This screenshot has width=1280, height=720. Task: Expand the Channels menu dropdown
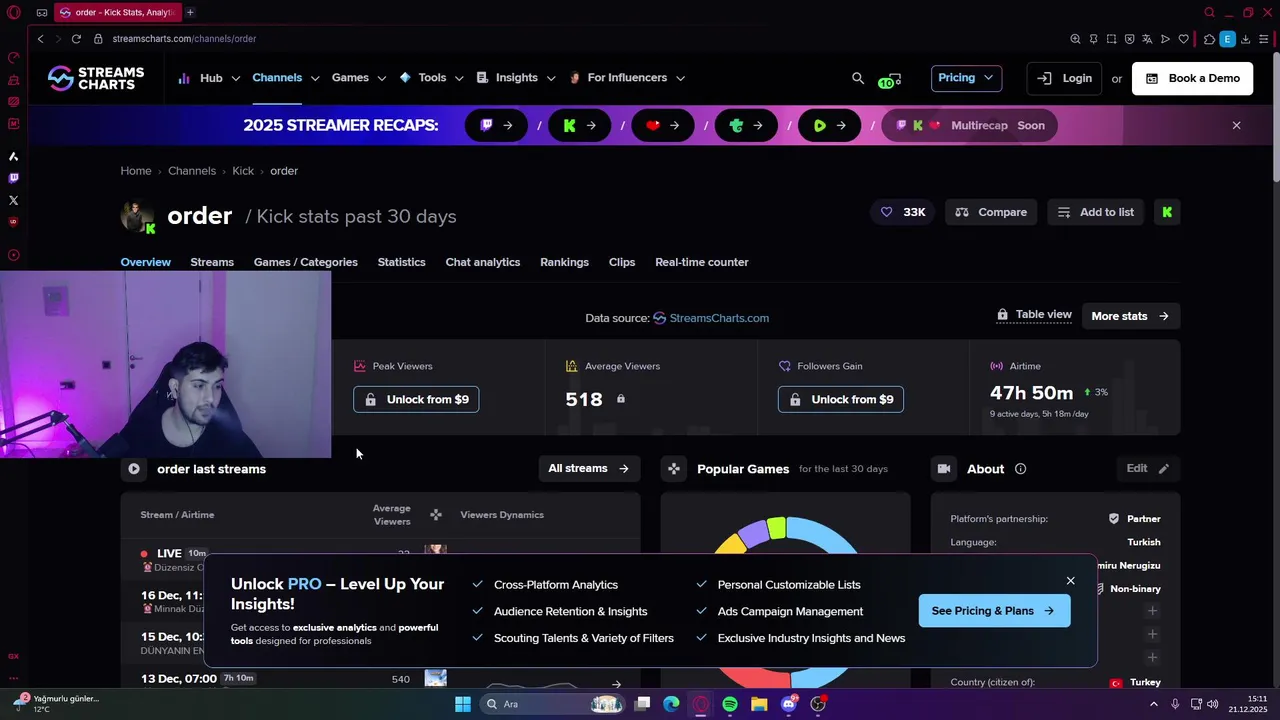tap(286, 78)
